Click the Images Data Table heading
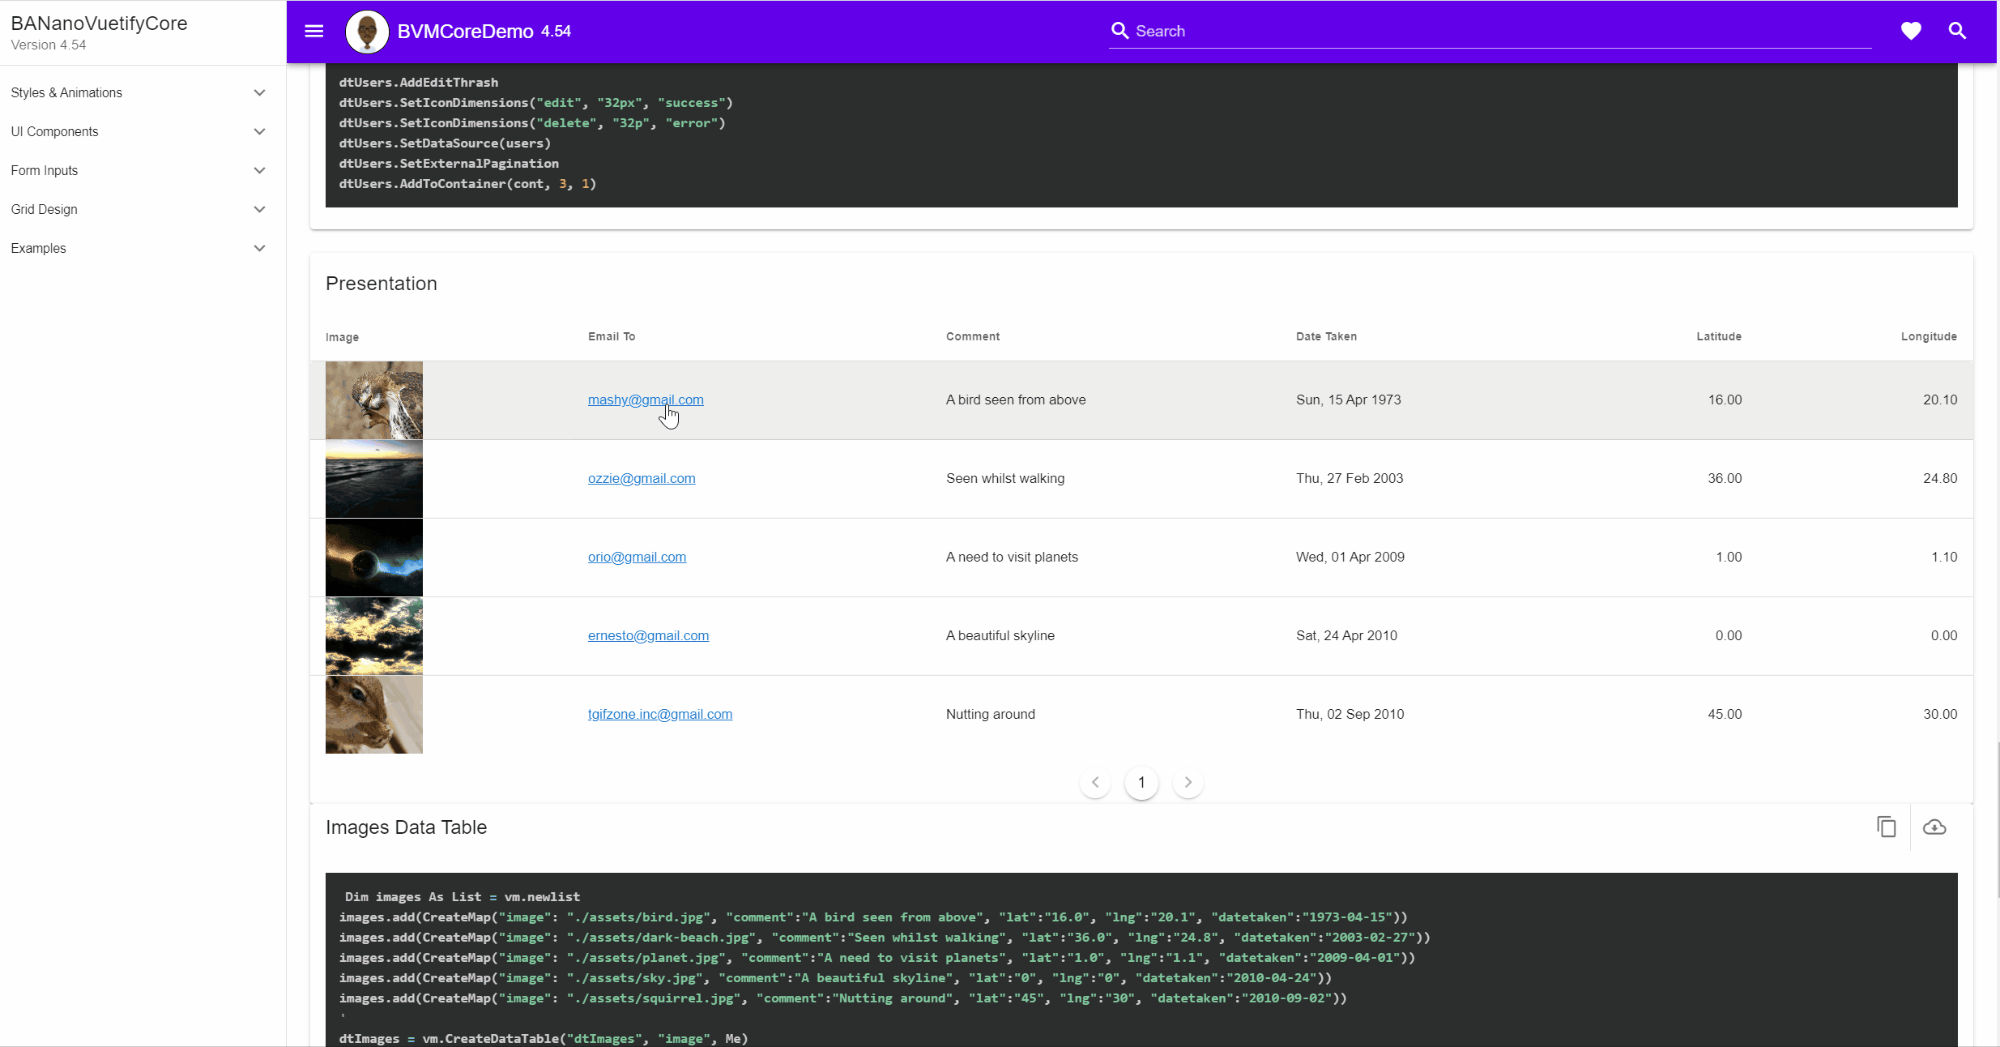This screenshot has height=1047, width=2000. (x=406, y=827)
